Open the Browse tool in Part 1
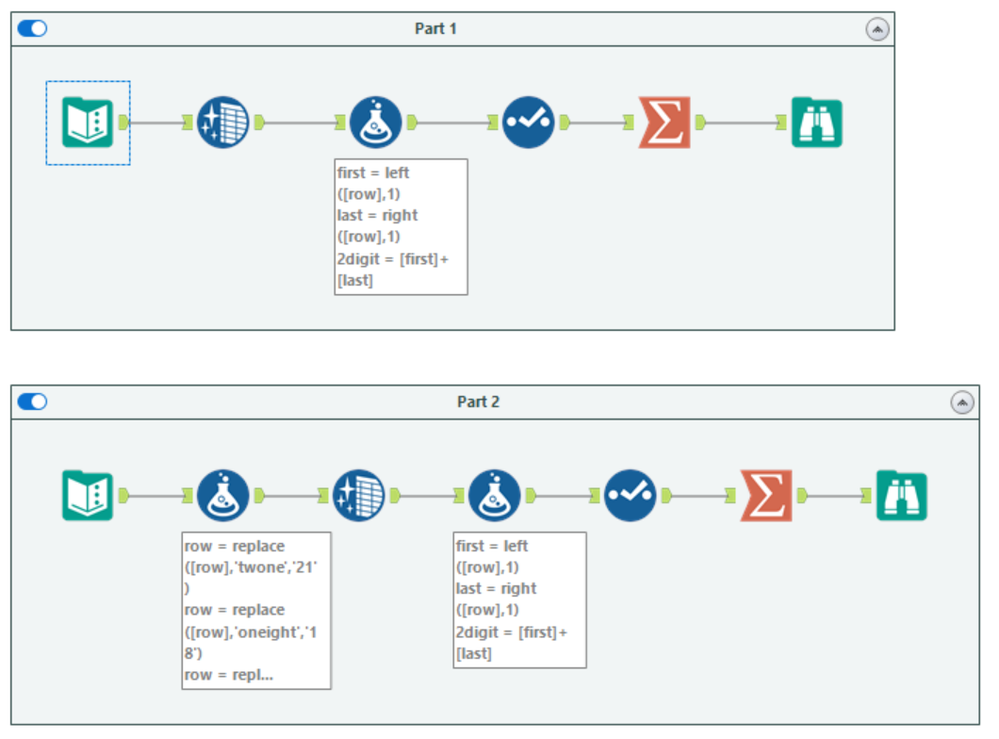This screenshot has height=739, width=999. (x=817, y=122)
